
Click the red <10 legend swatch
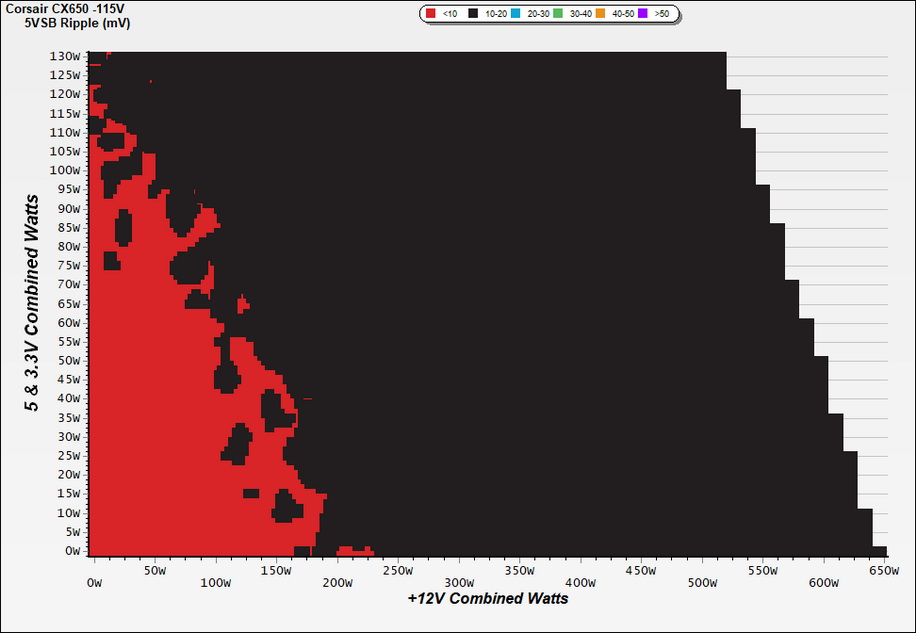click(x=431, y=13)
